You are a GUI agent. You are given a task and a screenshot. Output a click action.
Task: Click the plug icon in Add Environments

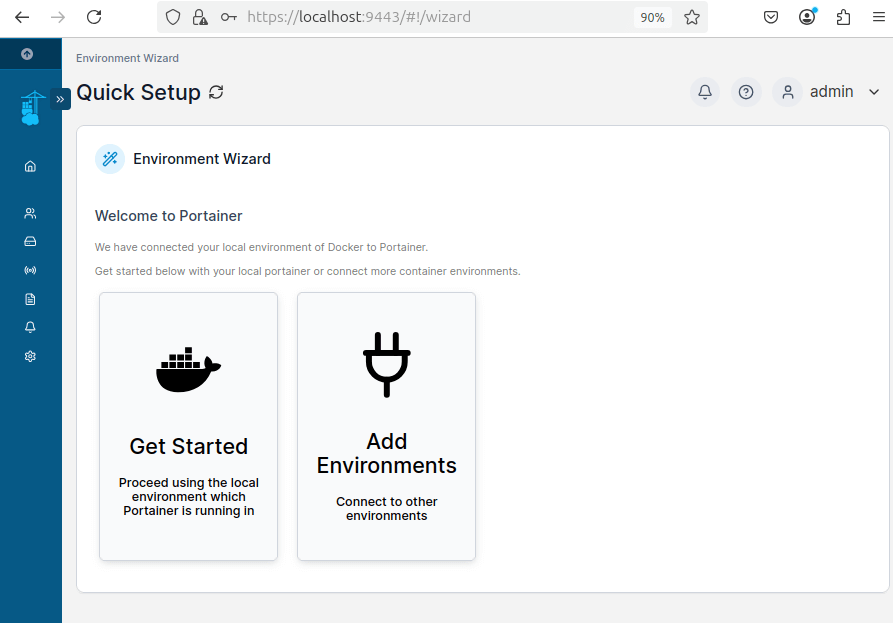click(x=387, y=364)
